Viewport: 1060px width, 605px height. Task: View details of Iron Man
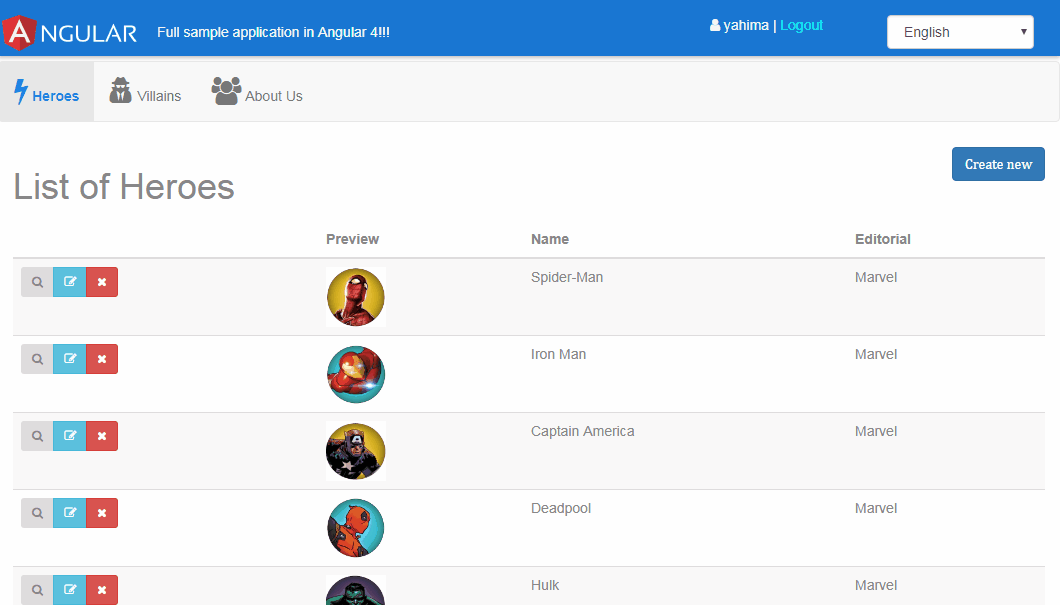[x=37, y=359]
